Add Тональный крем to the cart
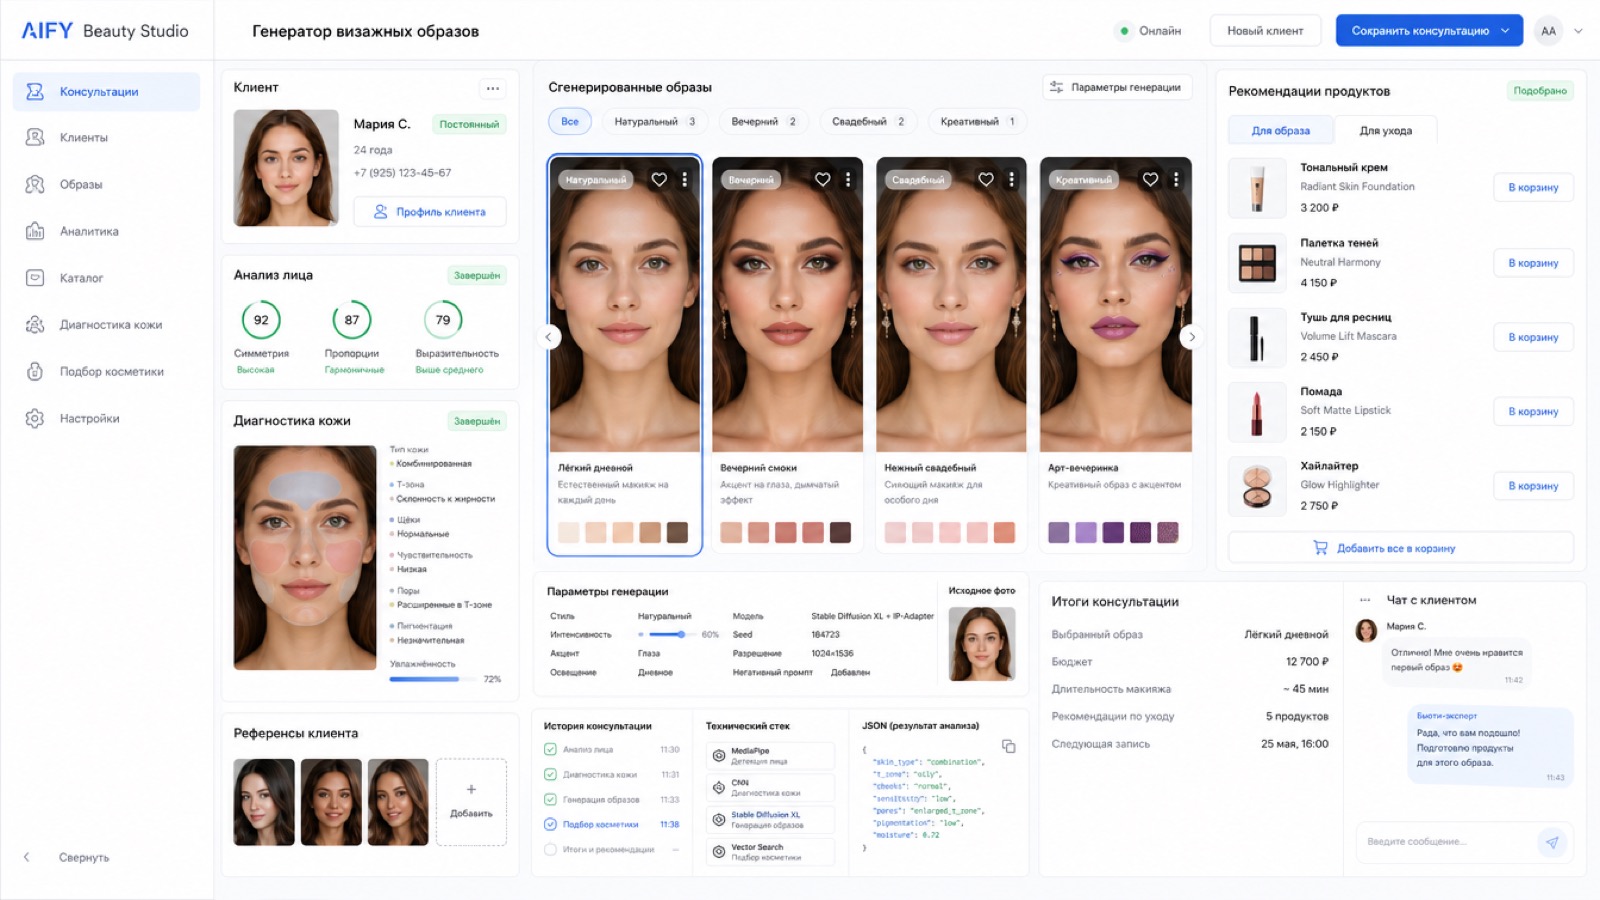 pyautogui.click(x=1533, y=187)
